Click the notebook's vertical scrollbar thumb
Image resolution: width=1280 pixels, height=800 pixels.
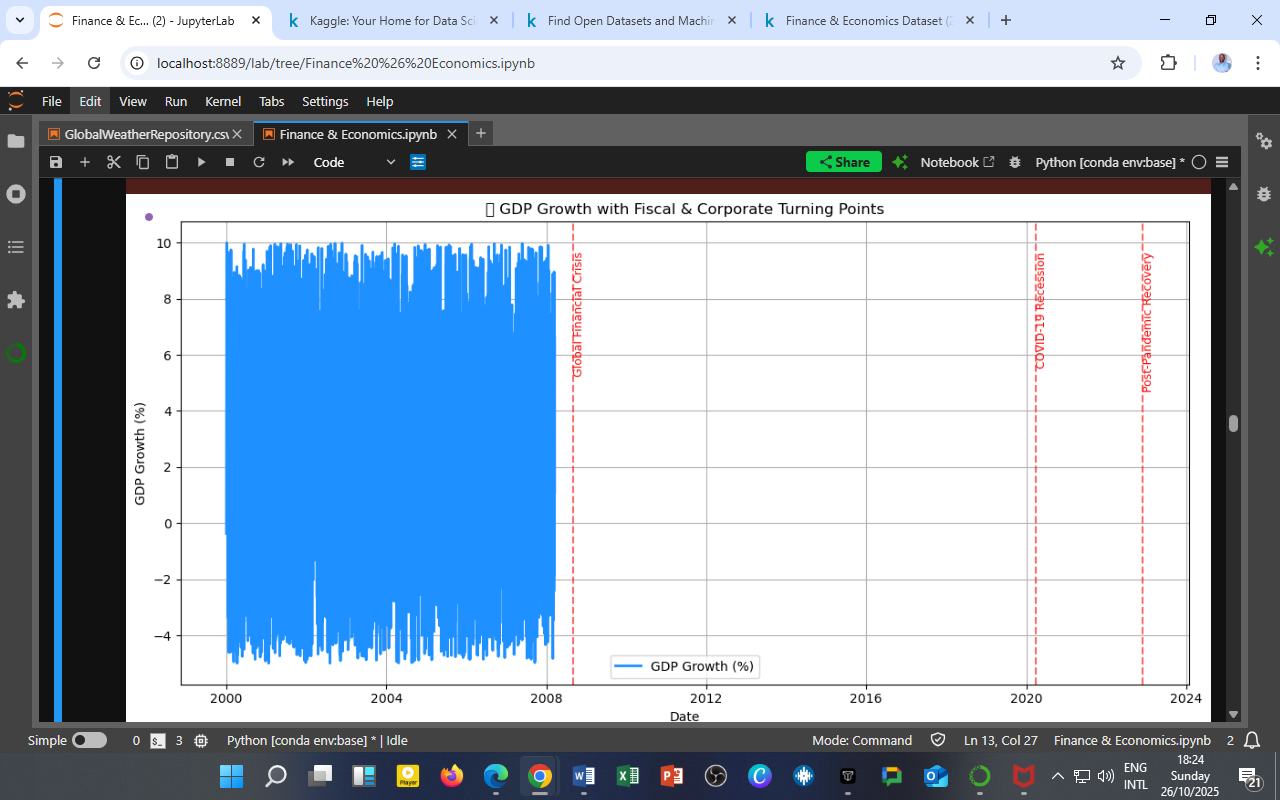pos(1233,423)
